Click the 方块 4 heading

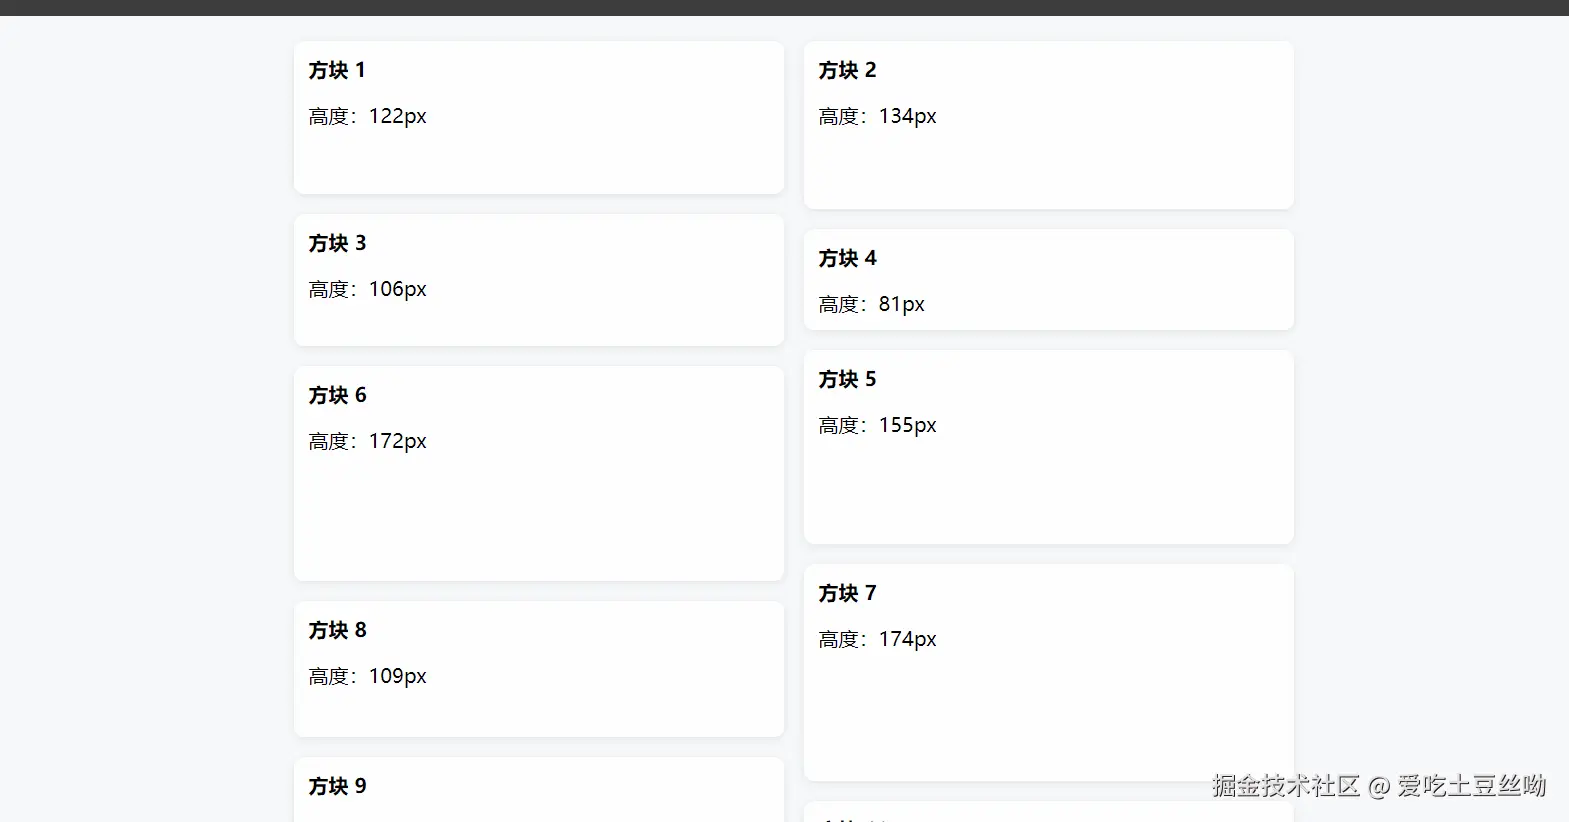click(847, 259)
